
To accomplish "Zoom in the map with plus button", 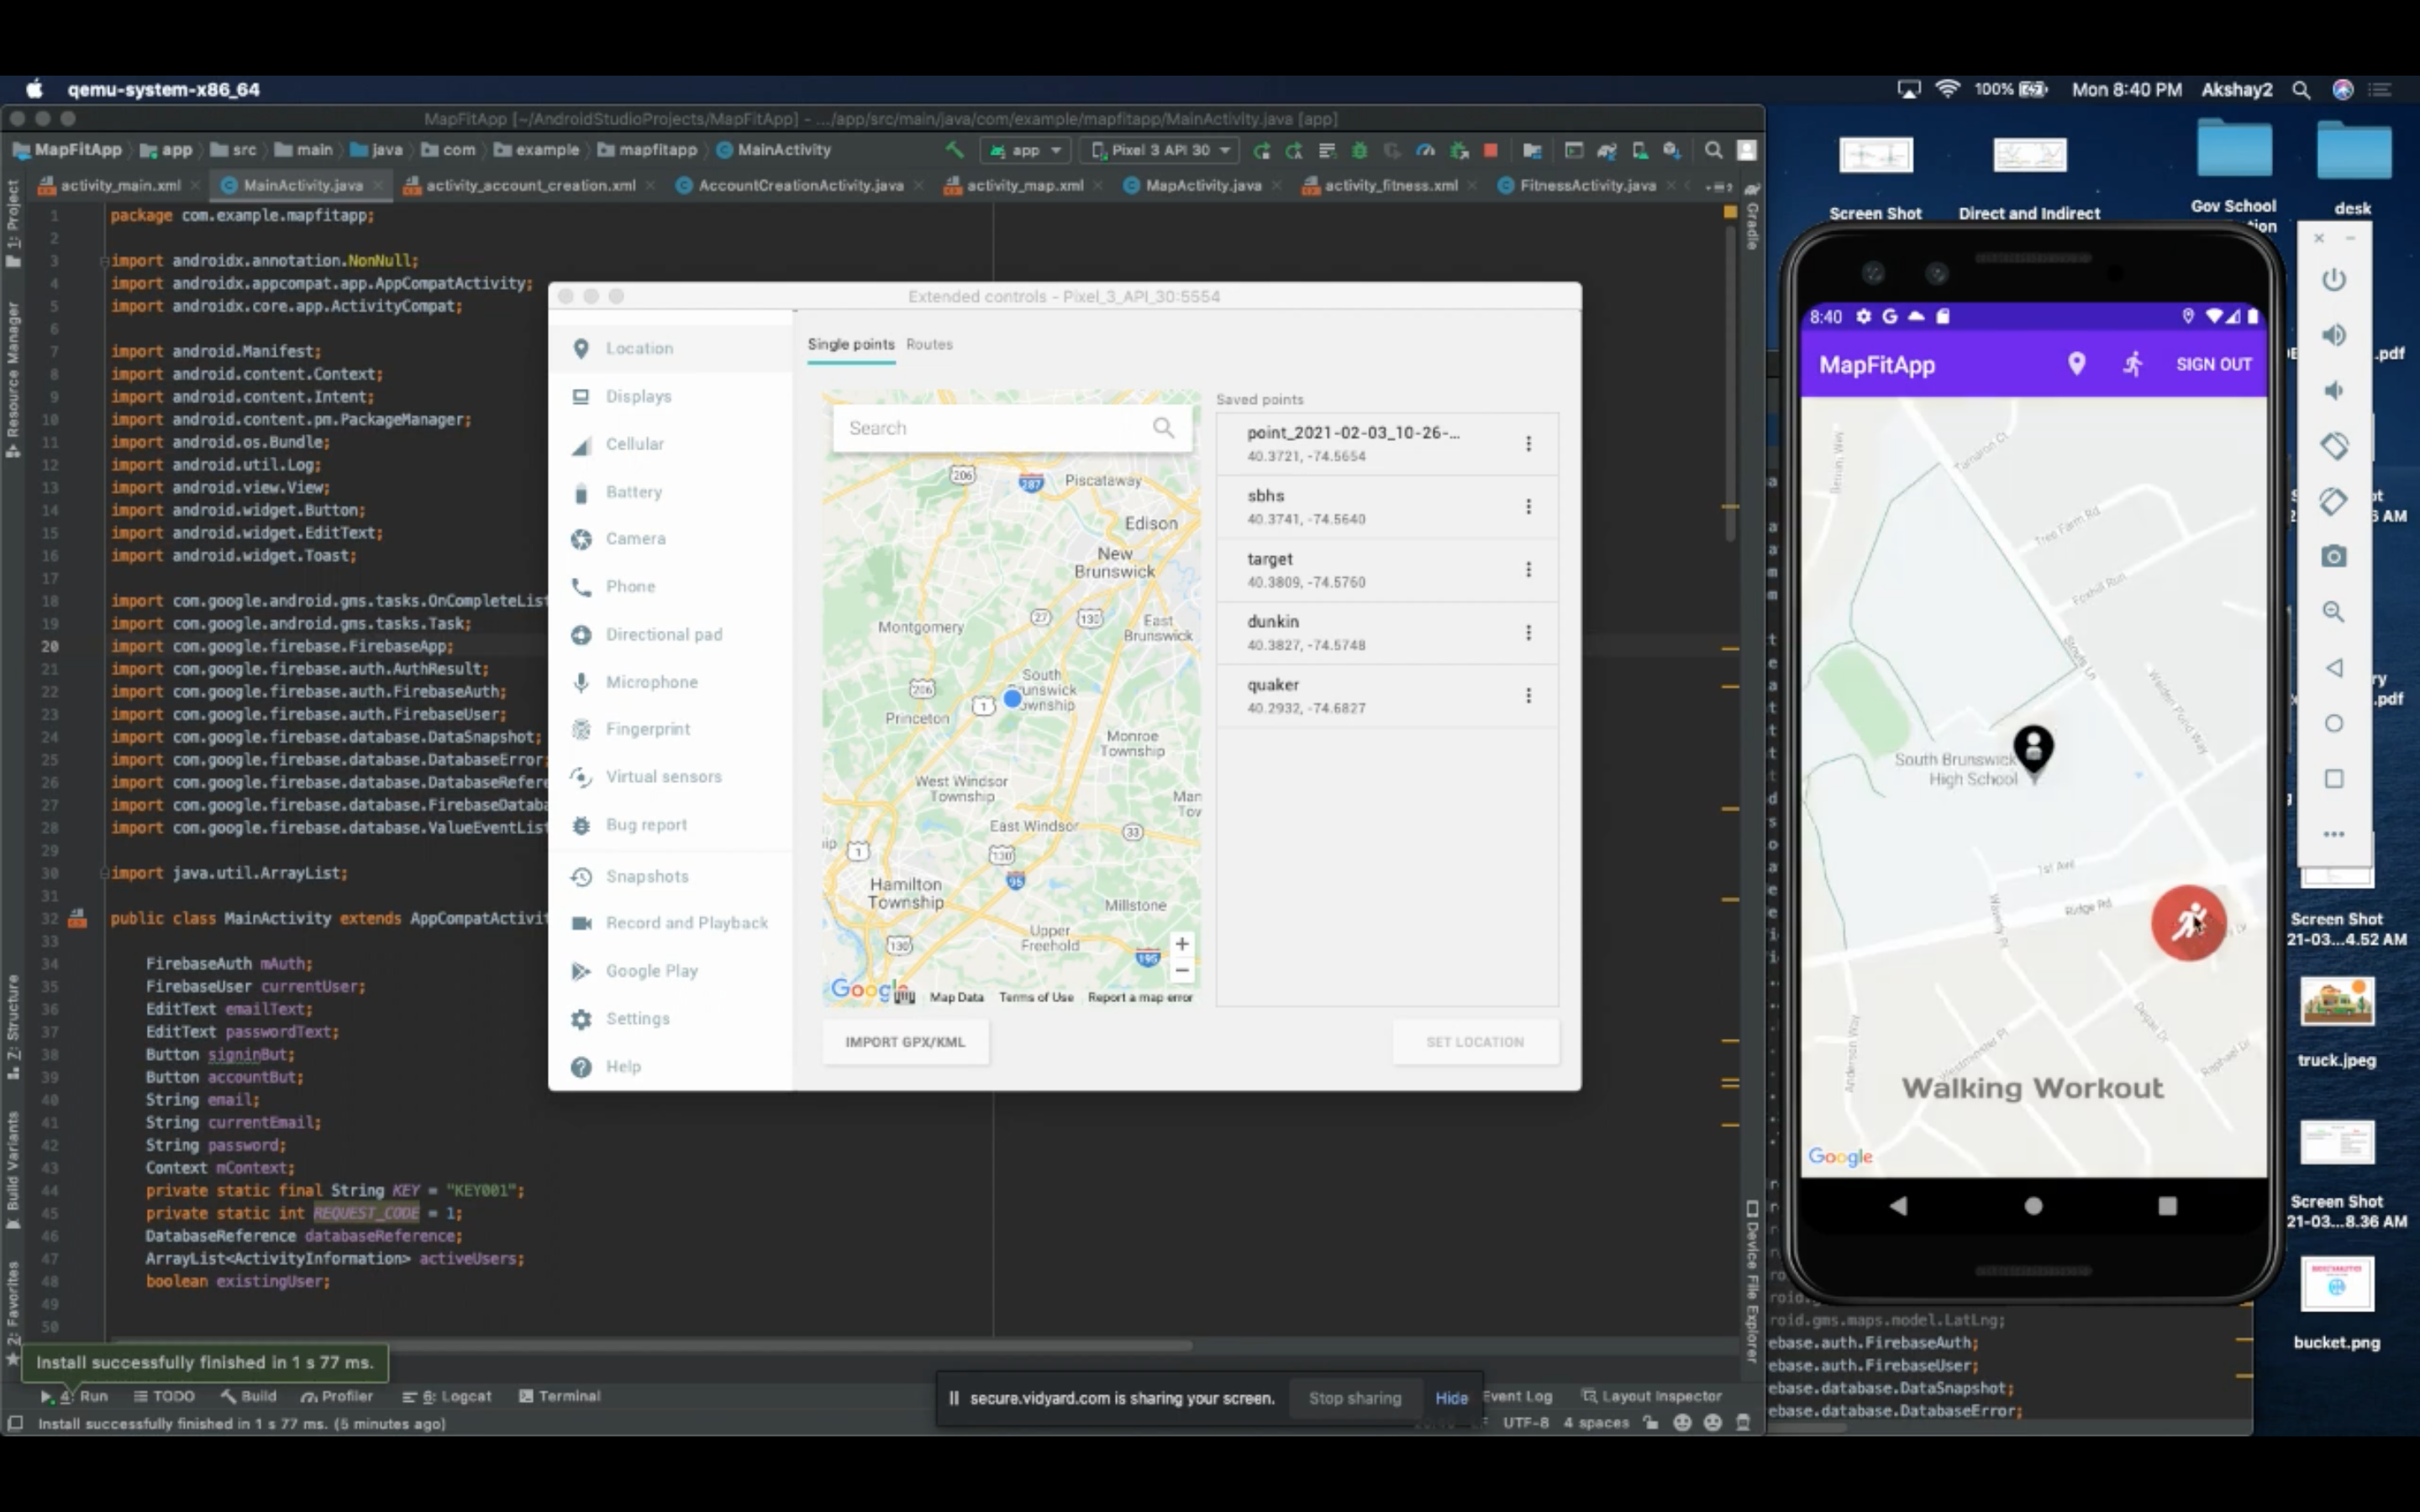I will coord(1181,944).
